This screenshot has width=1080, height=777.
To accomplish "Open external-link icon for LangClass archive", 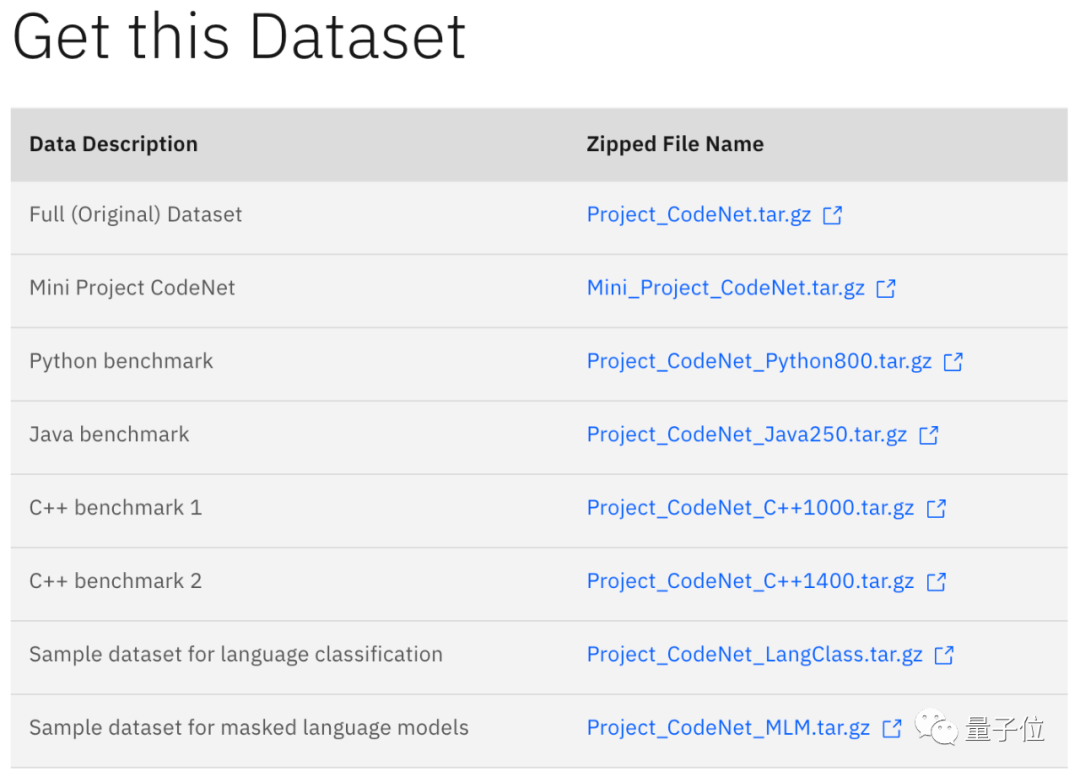I will click(944, 655).
